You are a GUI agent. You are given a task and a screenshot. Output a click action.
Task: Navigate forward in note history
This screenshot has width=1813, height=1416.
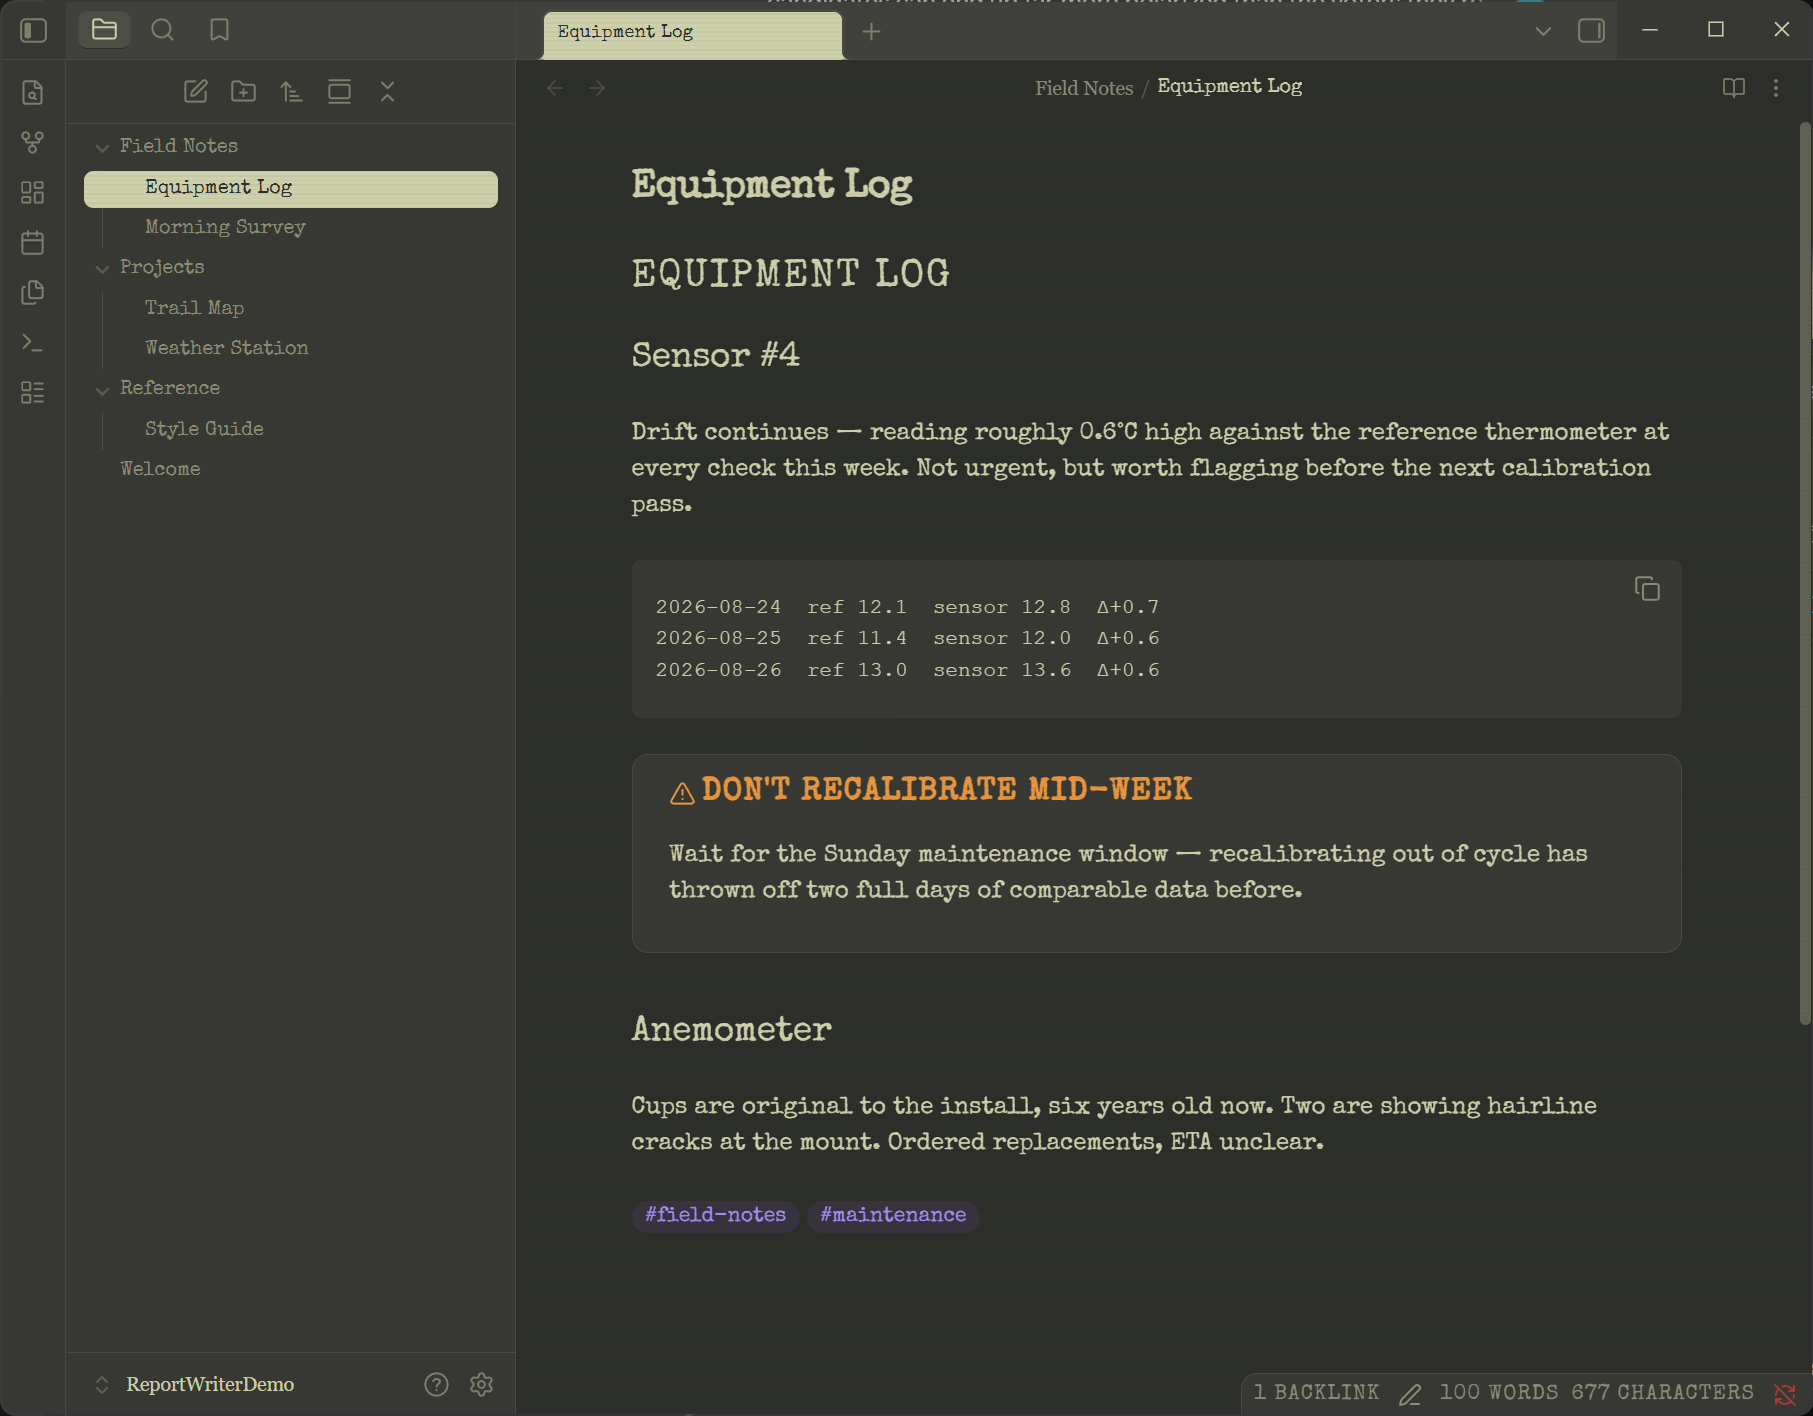597,89
